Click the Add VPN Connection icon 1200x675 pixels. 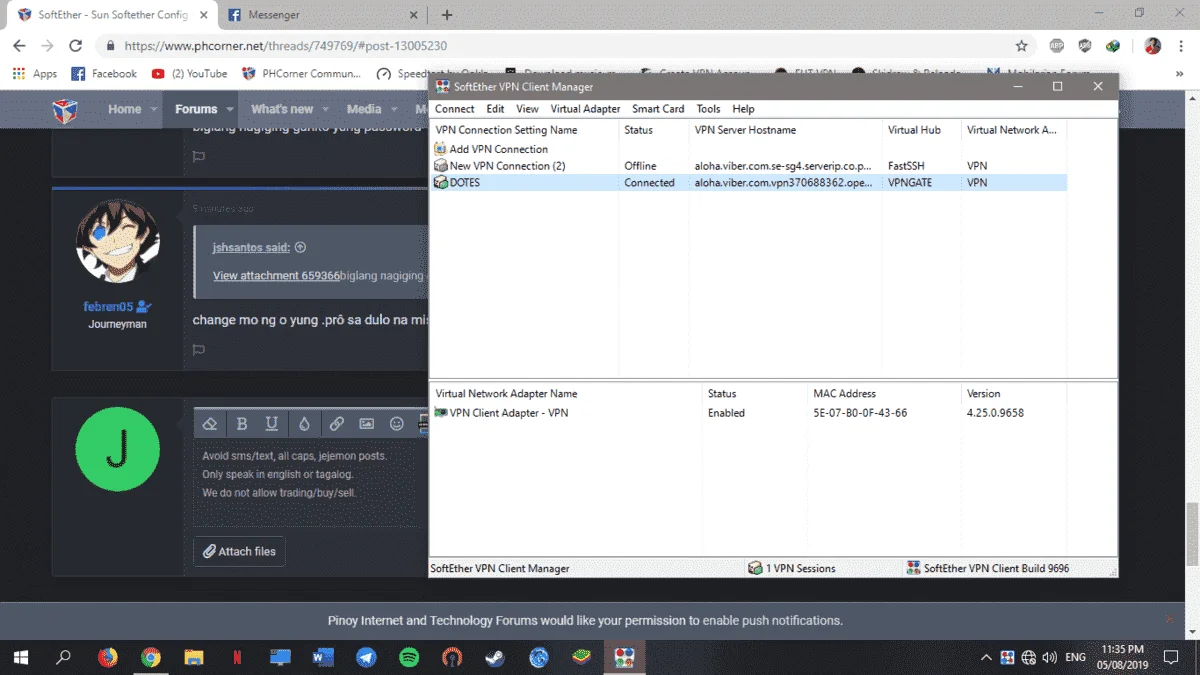(x=441, y=149)
